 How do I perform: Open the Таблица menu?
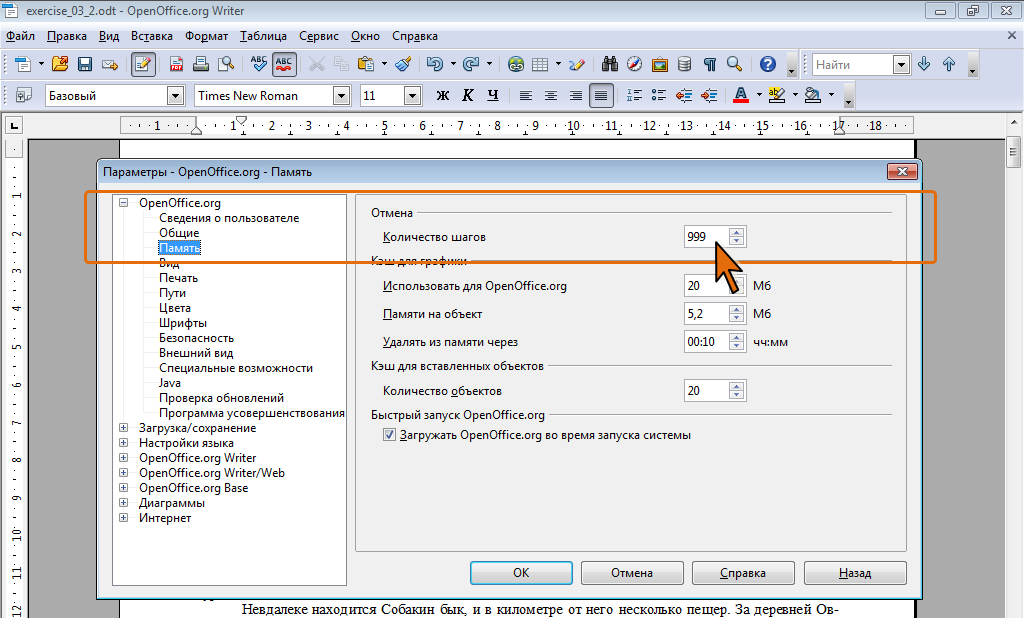pyautogui.click(x=263, y=36)
